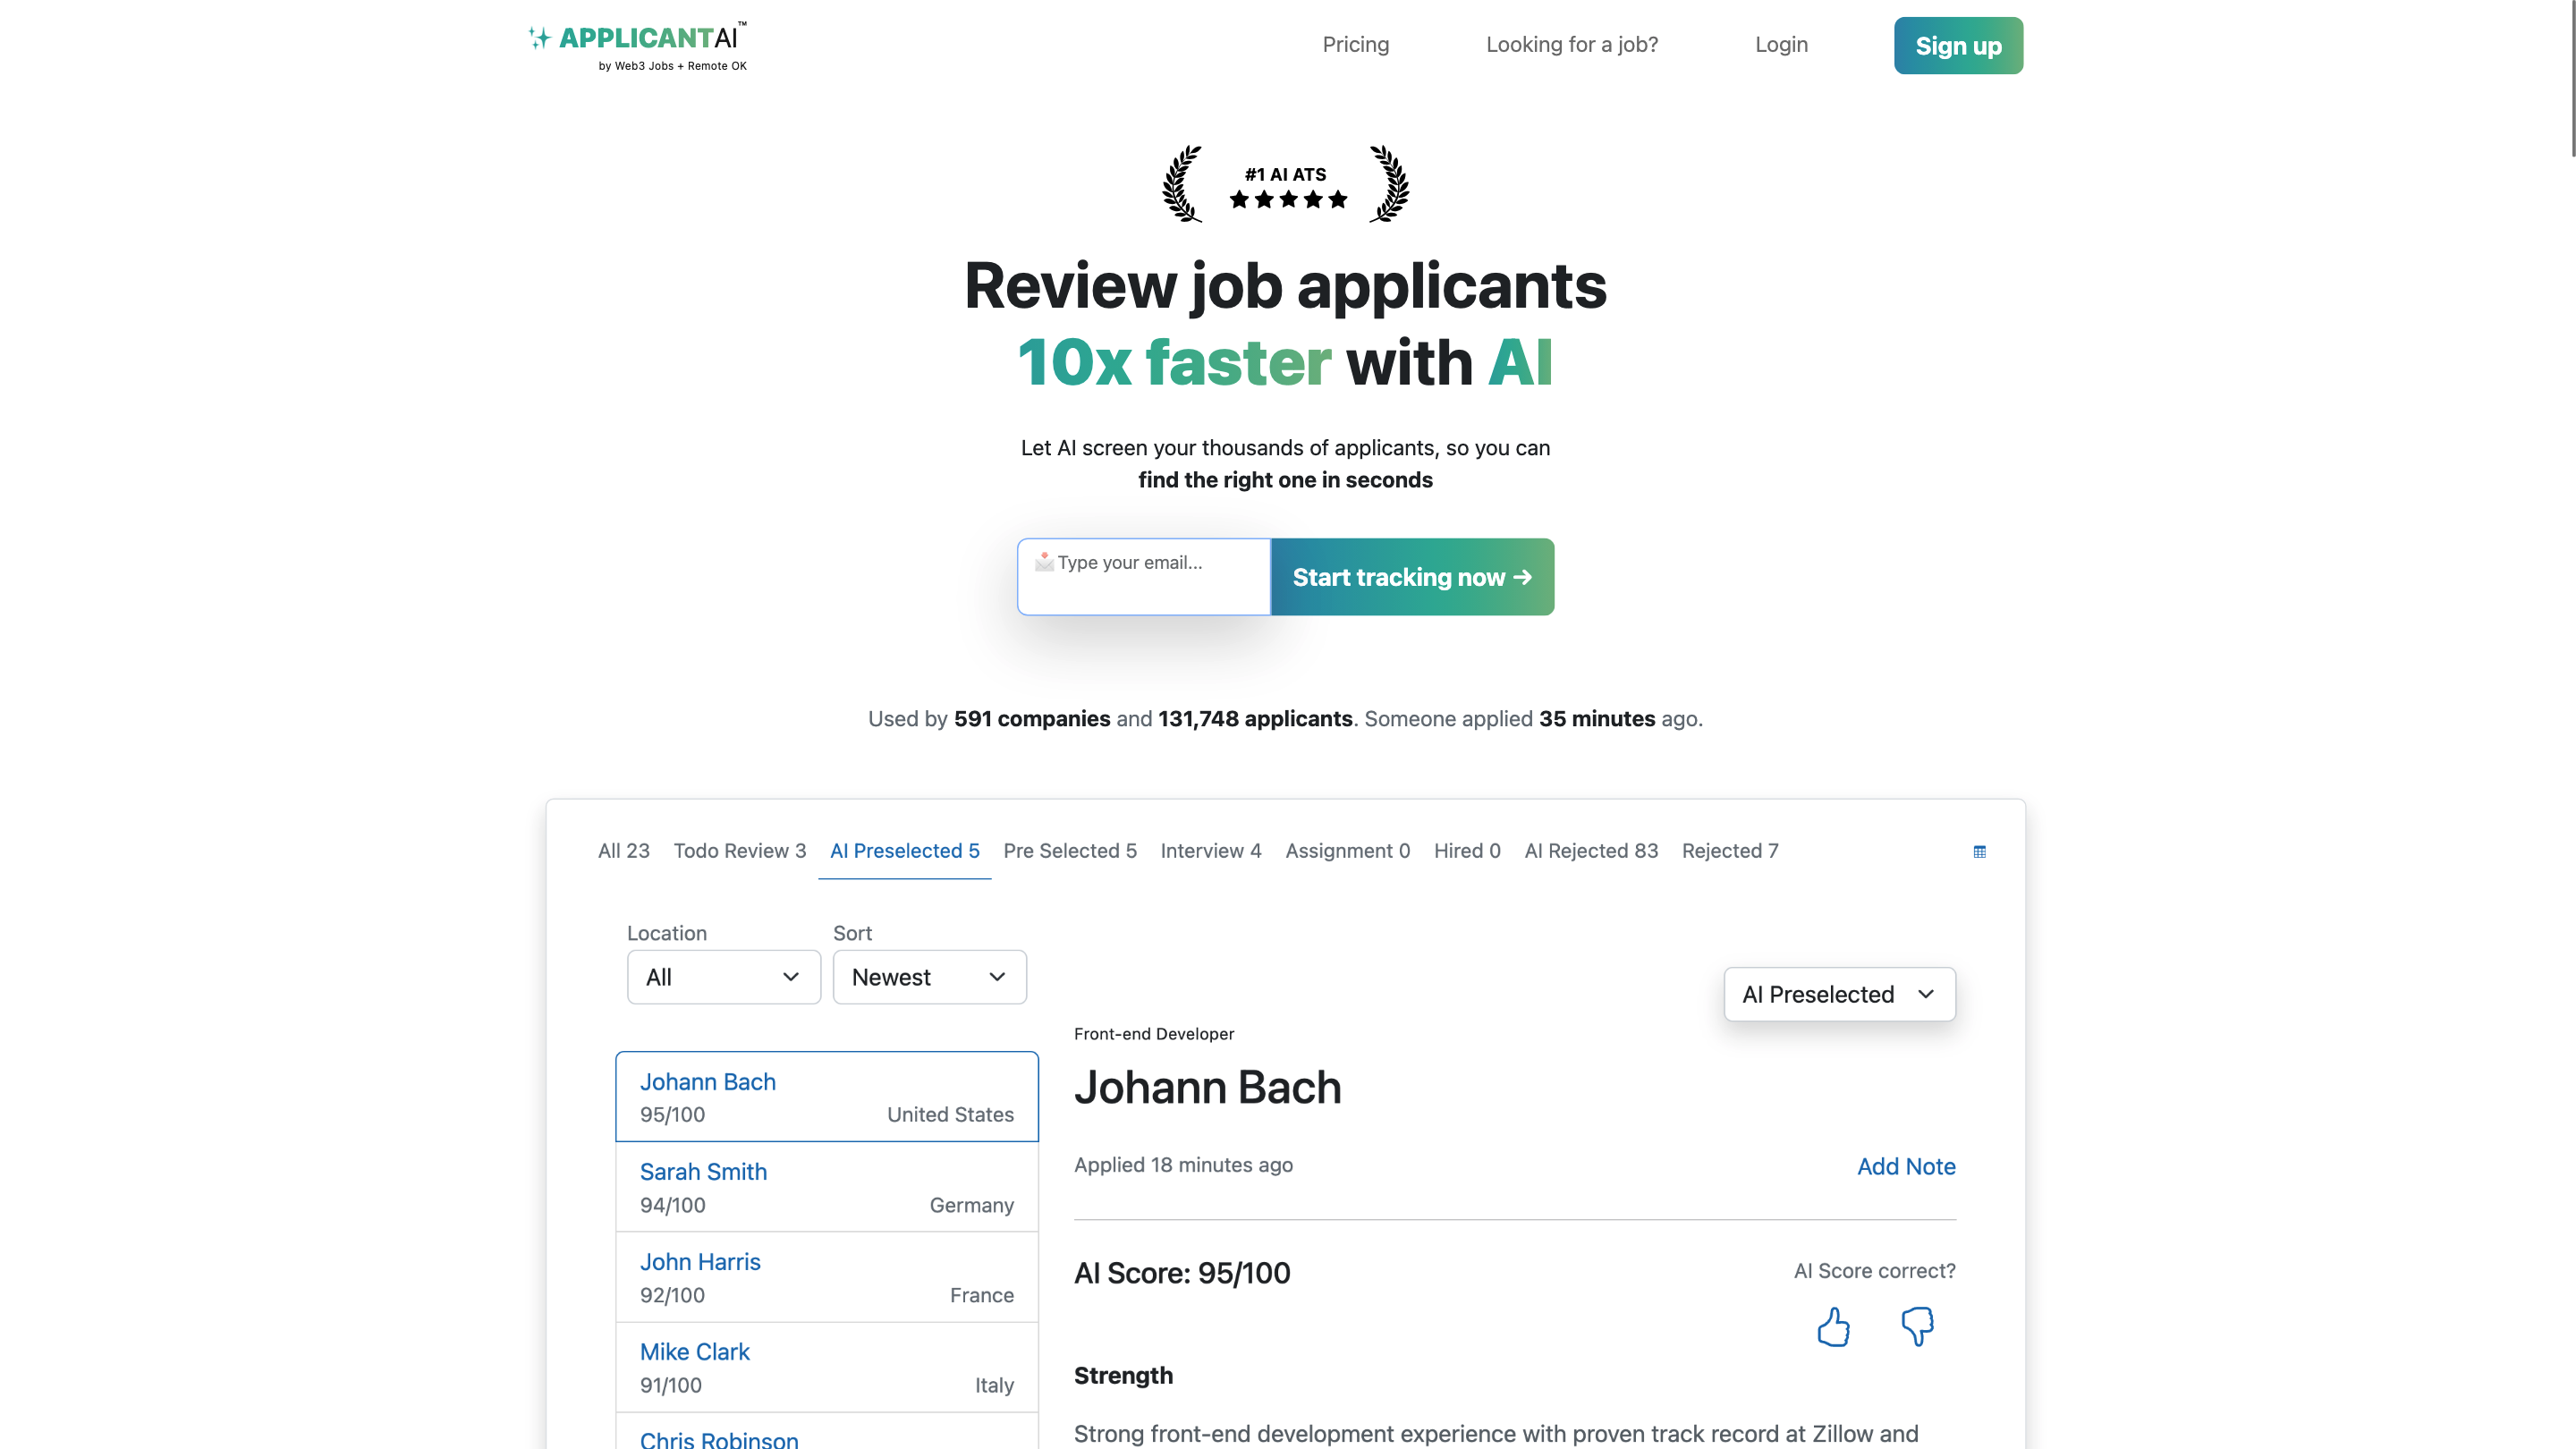View the AI Rejected 83 tab
Screen dimensions: 2576x1449
pos(1591,851)
